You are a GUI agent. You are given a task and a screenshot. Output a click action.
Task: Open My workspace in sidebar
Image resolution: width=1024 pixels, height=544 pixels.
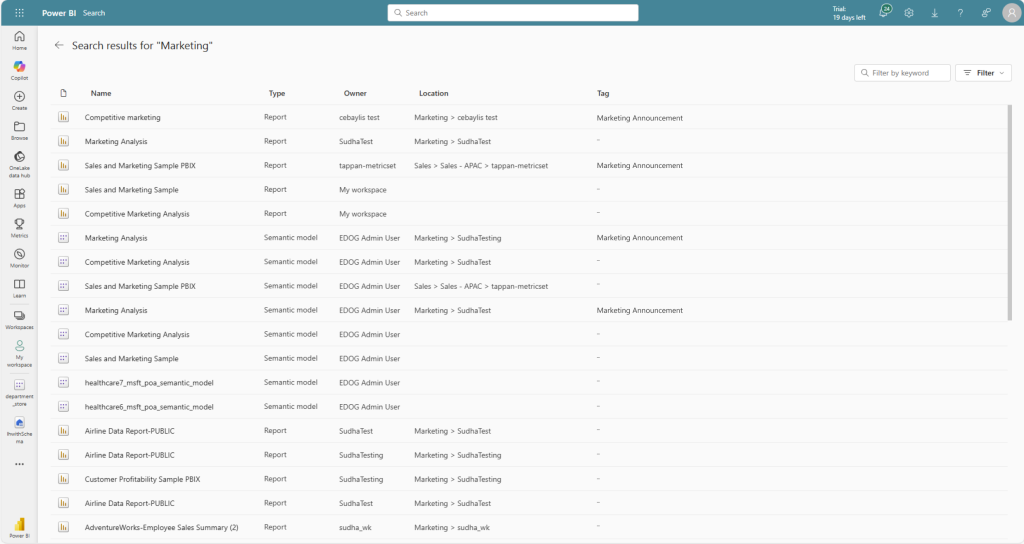[20, 353]
